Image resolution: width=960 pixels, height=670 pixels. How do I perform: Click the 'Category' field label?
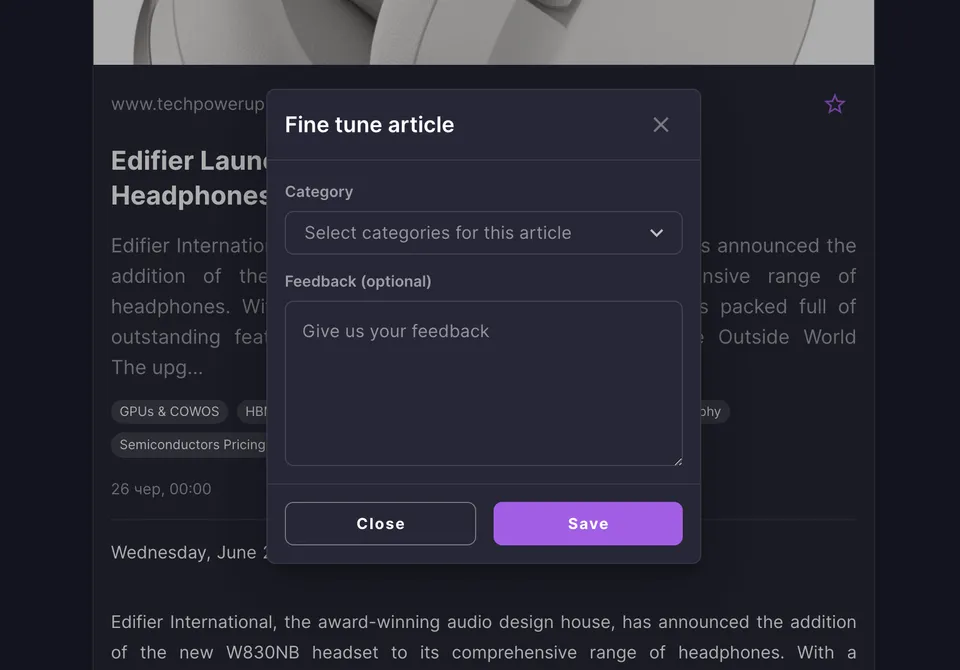pyautogui.click(x=319, y=192)
